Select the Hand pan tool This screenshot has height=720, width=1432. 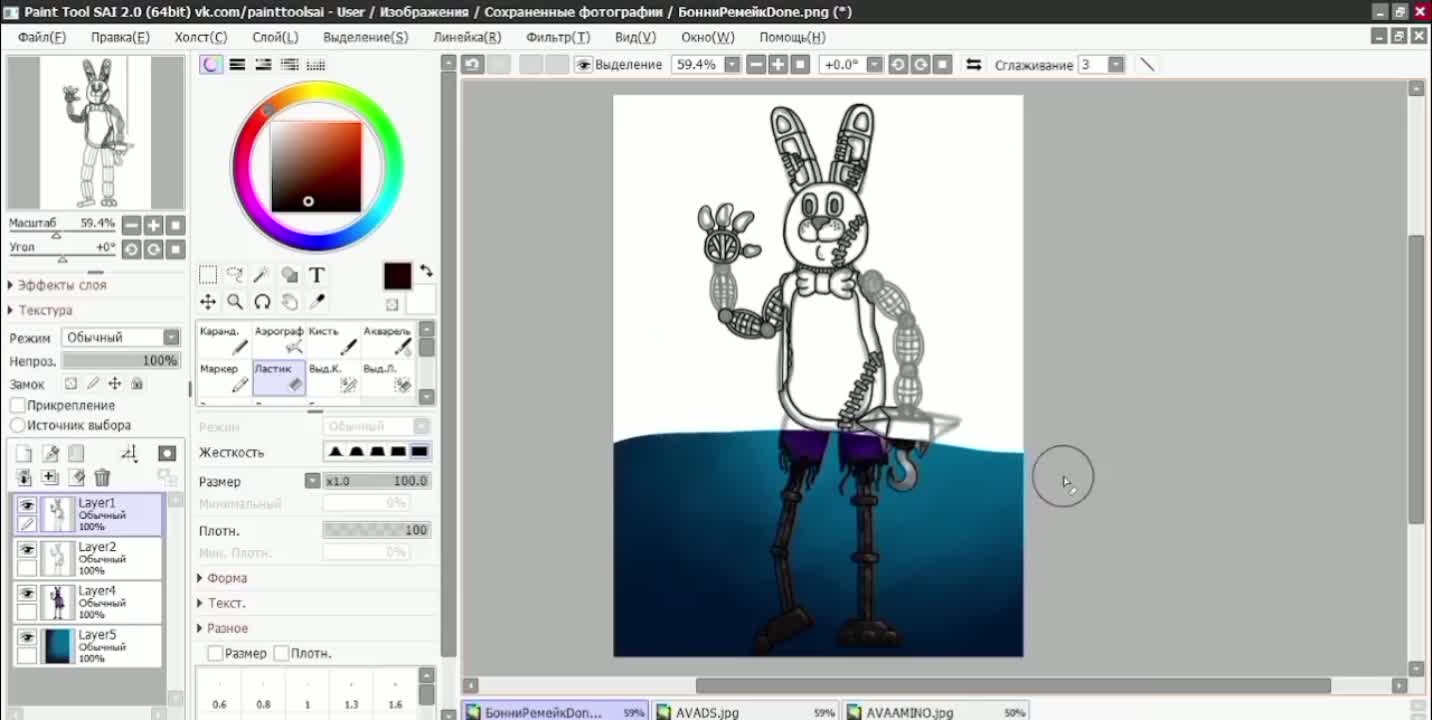pyautogui.click(x=289, y=302)
